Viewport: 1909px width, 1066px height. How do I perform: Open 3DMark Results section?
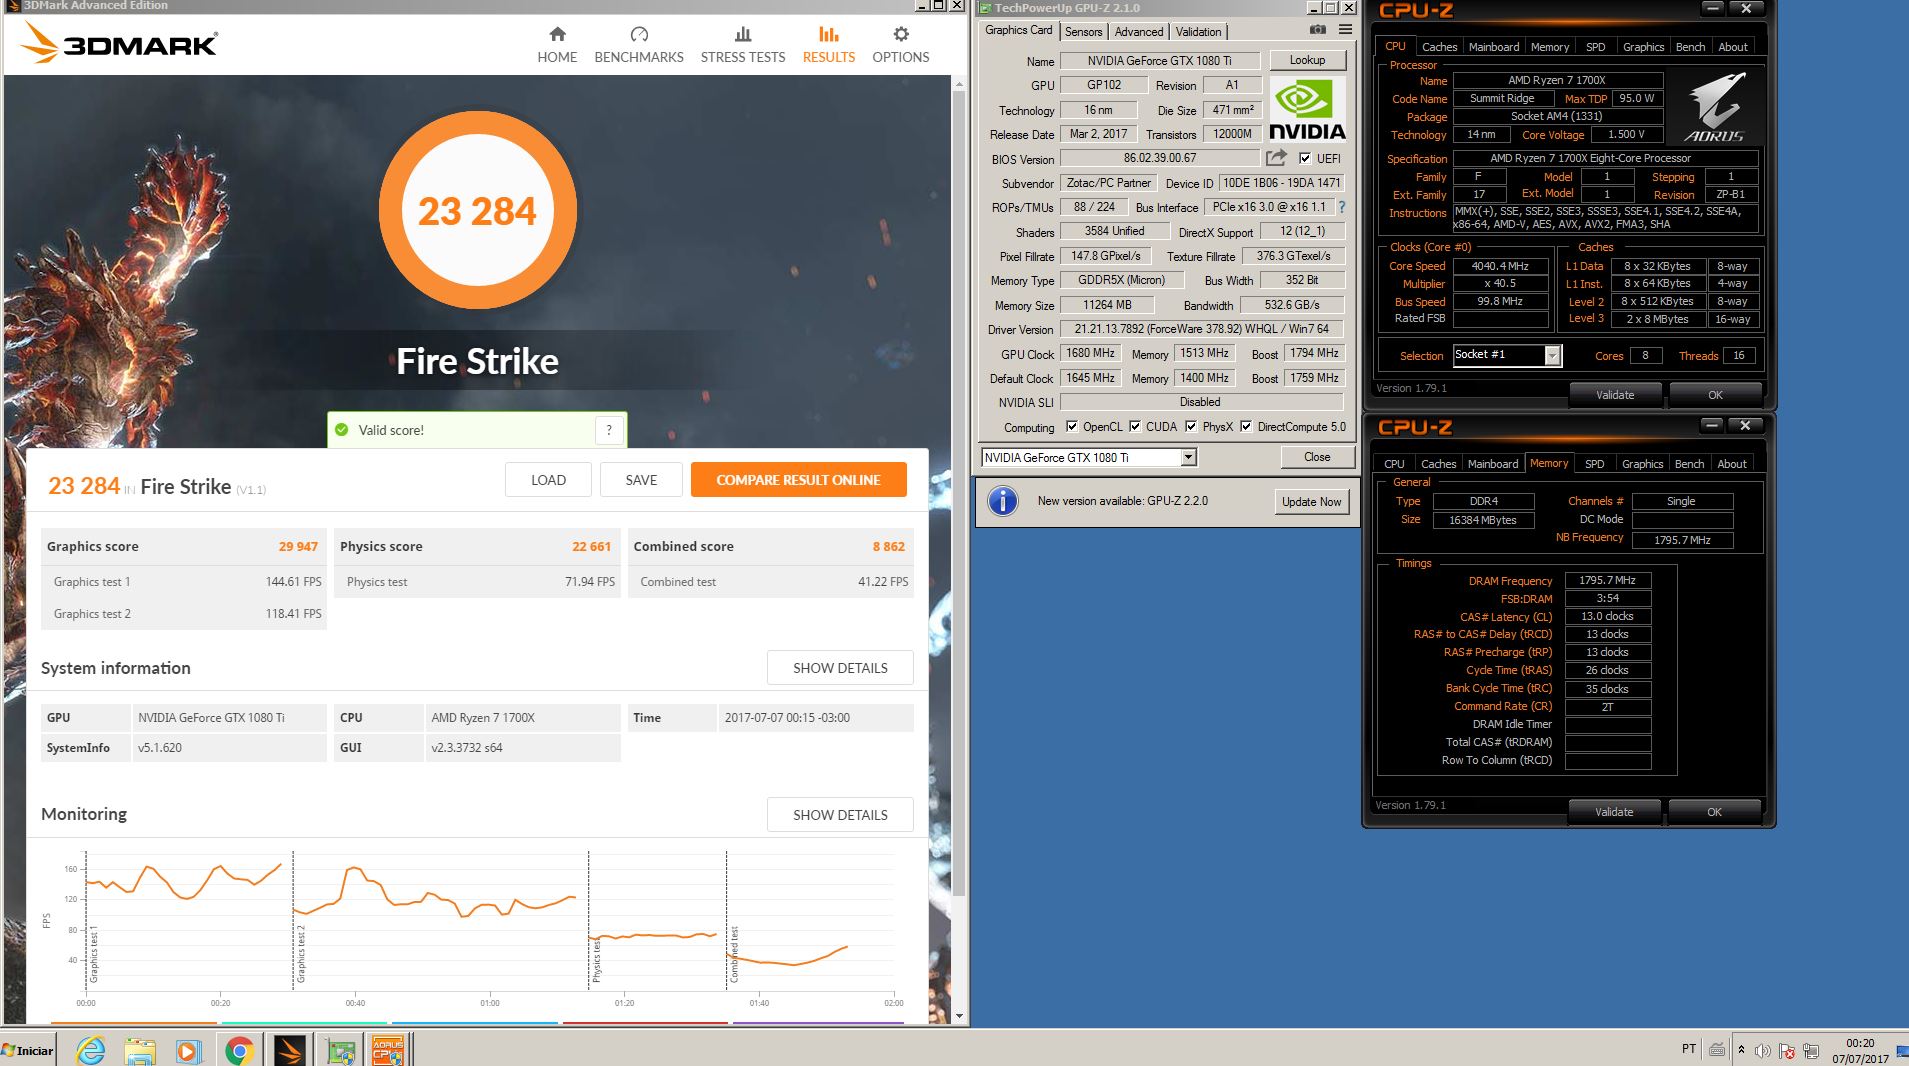click(x=829, y=45)
